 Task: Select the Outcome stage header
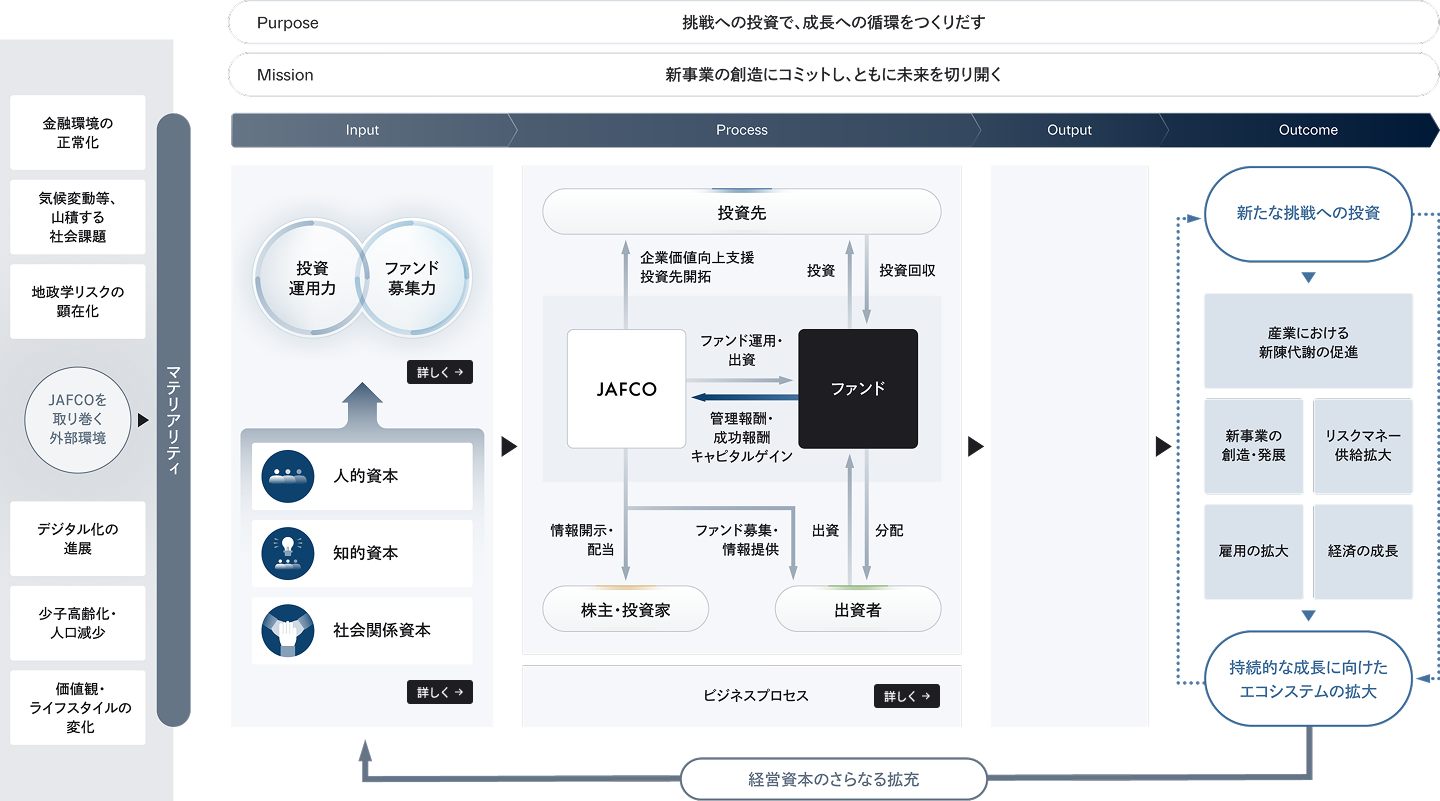(1300, 130)
